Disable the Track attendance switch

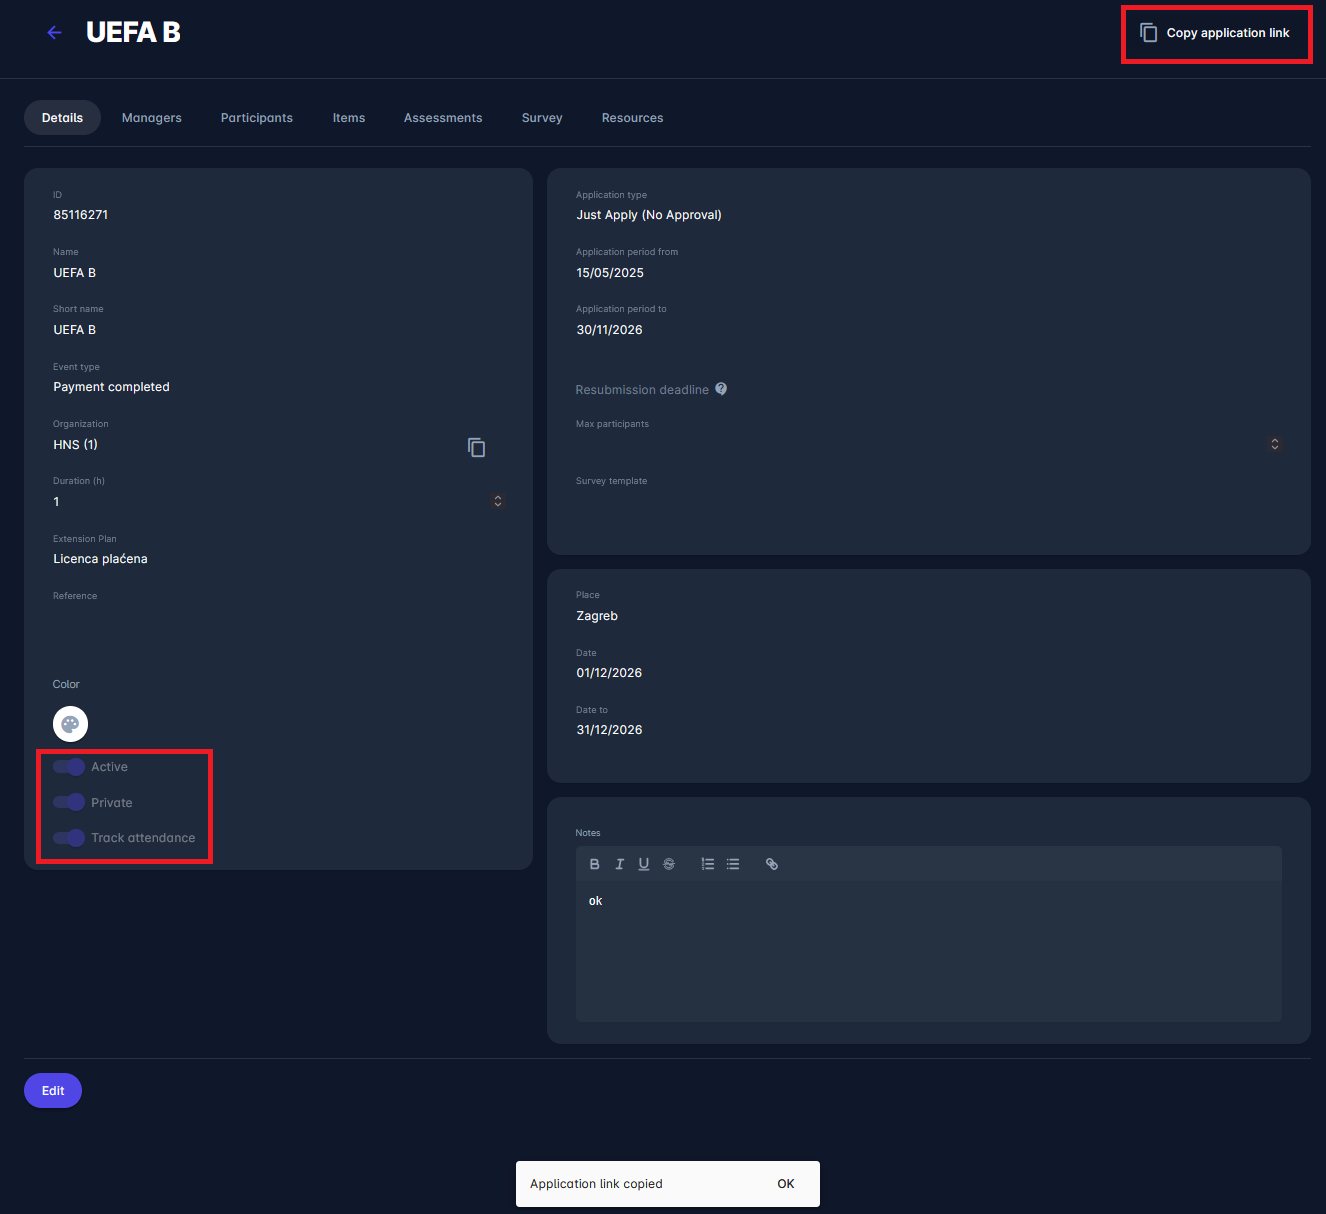(69, 838)
